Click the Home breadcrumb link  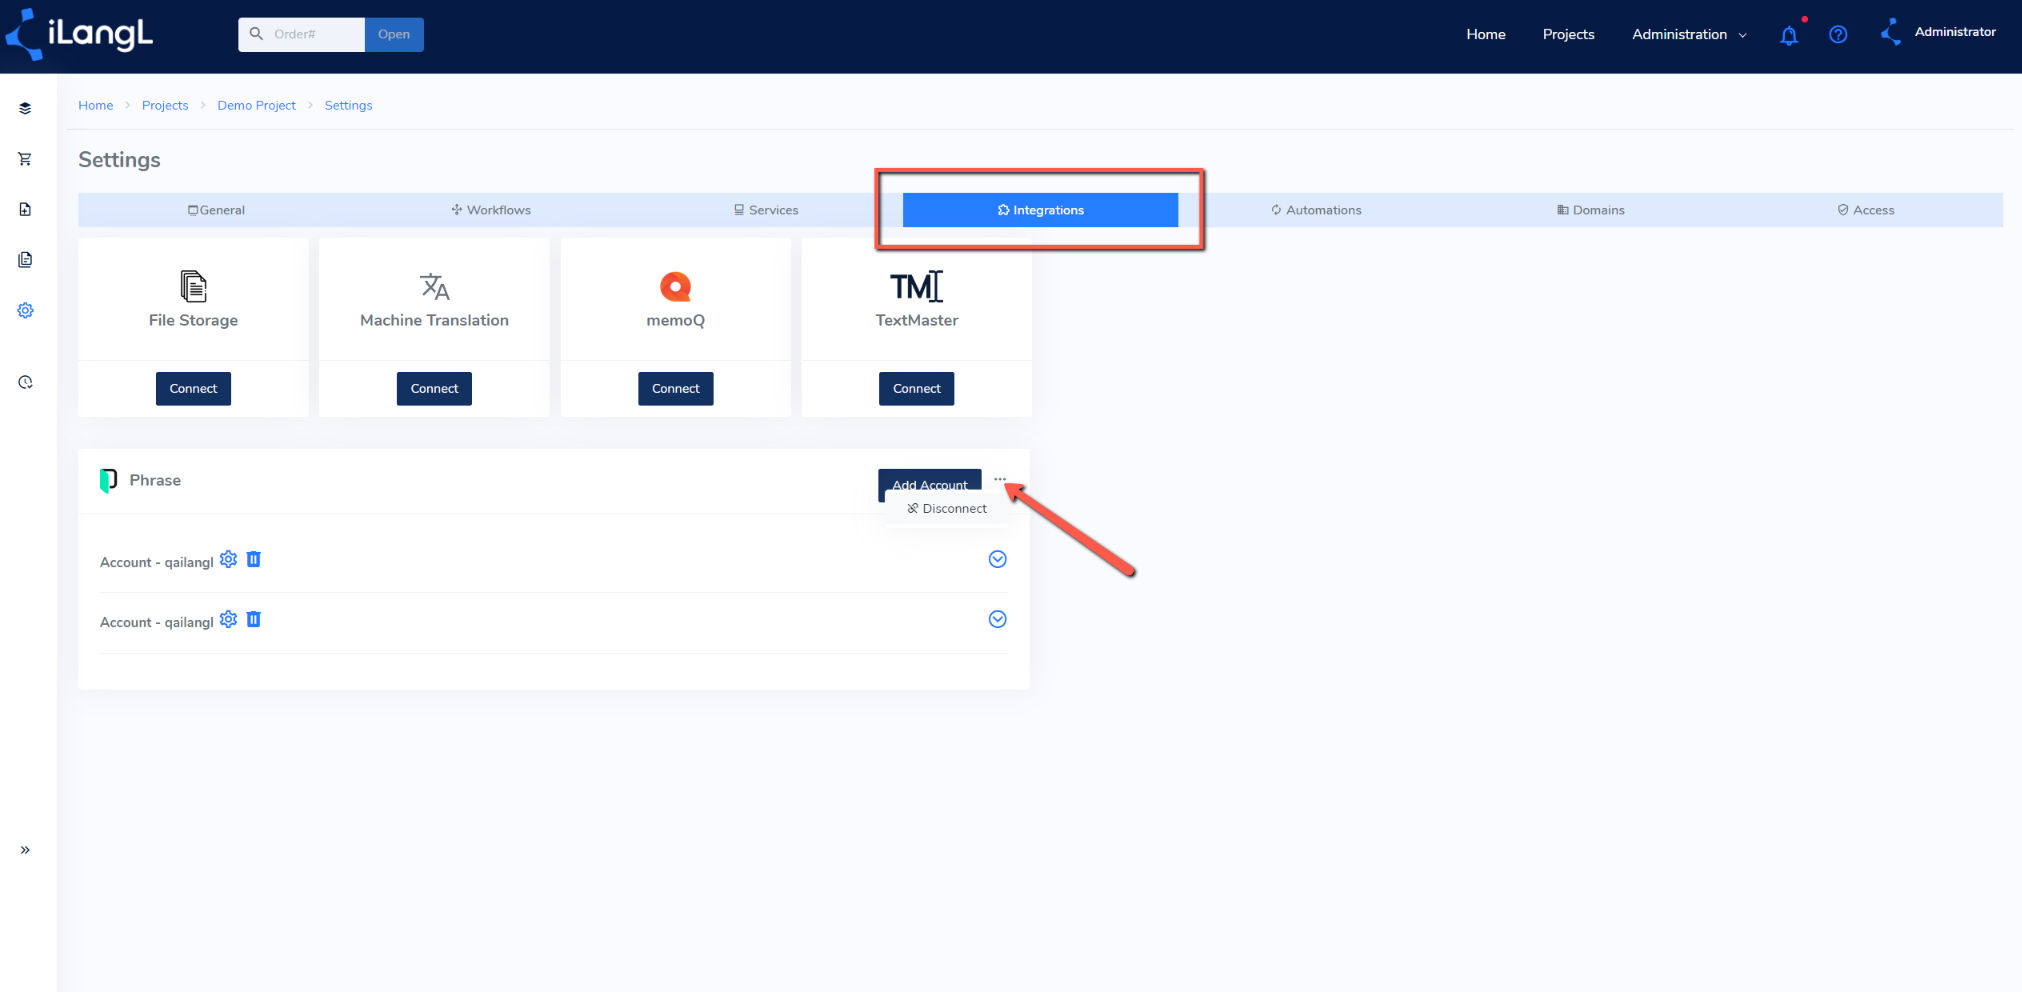pyautogui.click(x=96, y=105)
